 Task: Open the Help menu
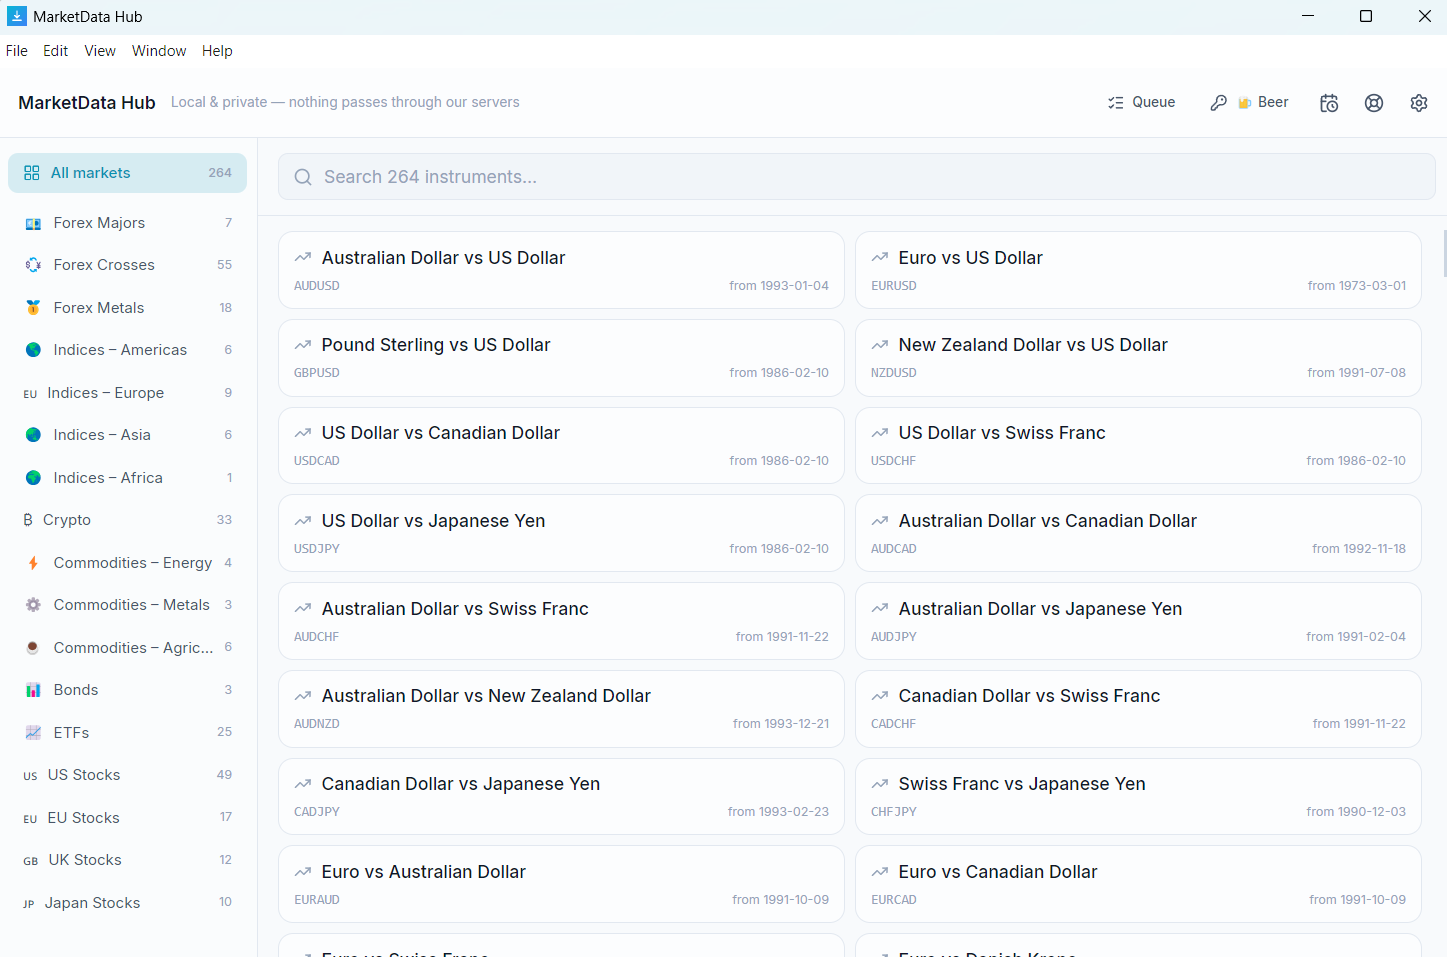tap(217, 51)
